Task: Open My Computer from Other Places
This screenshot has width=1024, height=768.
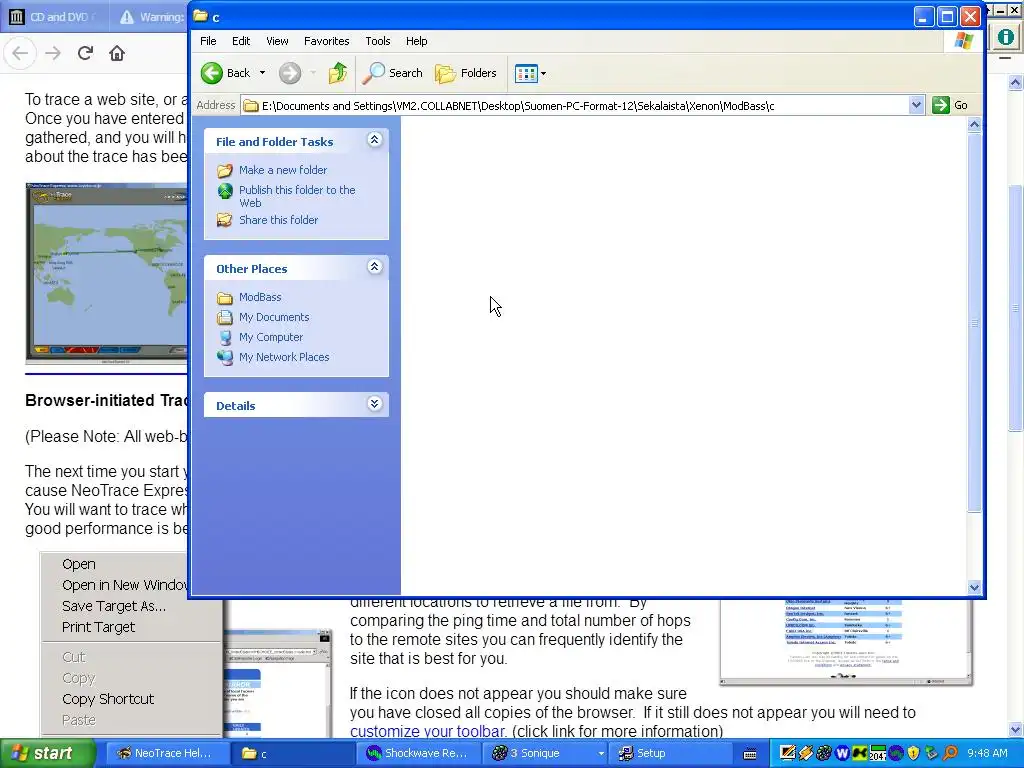Action: pyautogui.click(x=271, y=338)
